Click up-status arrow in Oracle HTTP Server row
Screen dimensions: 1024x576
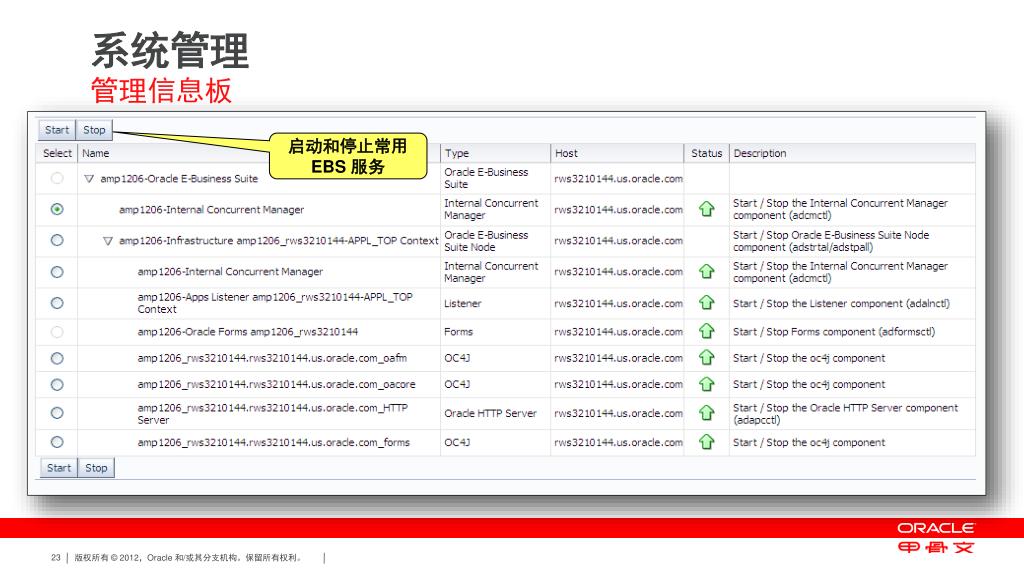coord(707,413)
